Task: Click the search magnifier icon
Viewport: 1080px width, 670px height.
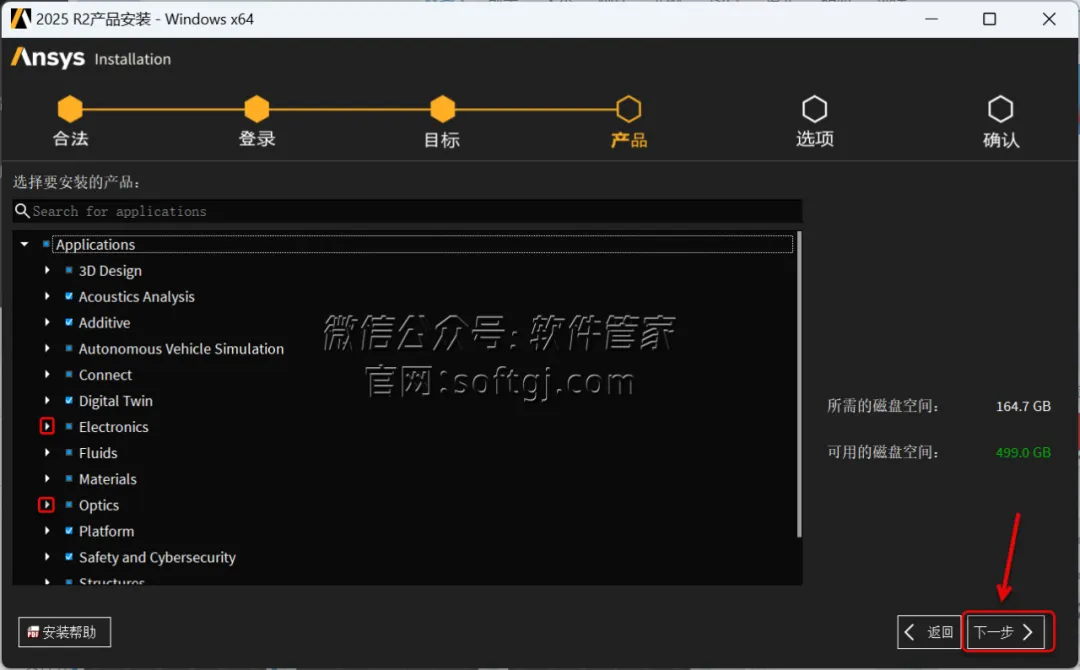Action: (x=22, y=211)
